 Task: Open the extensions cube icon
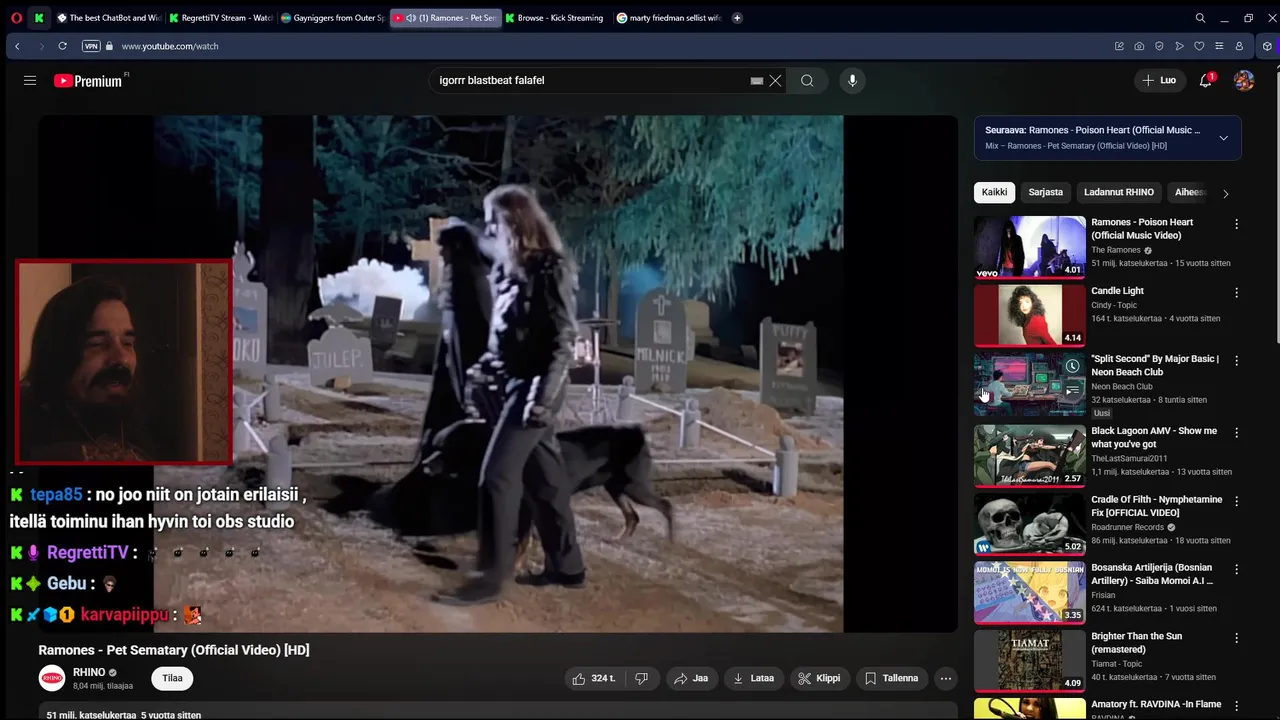pos(1267,46)
